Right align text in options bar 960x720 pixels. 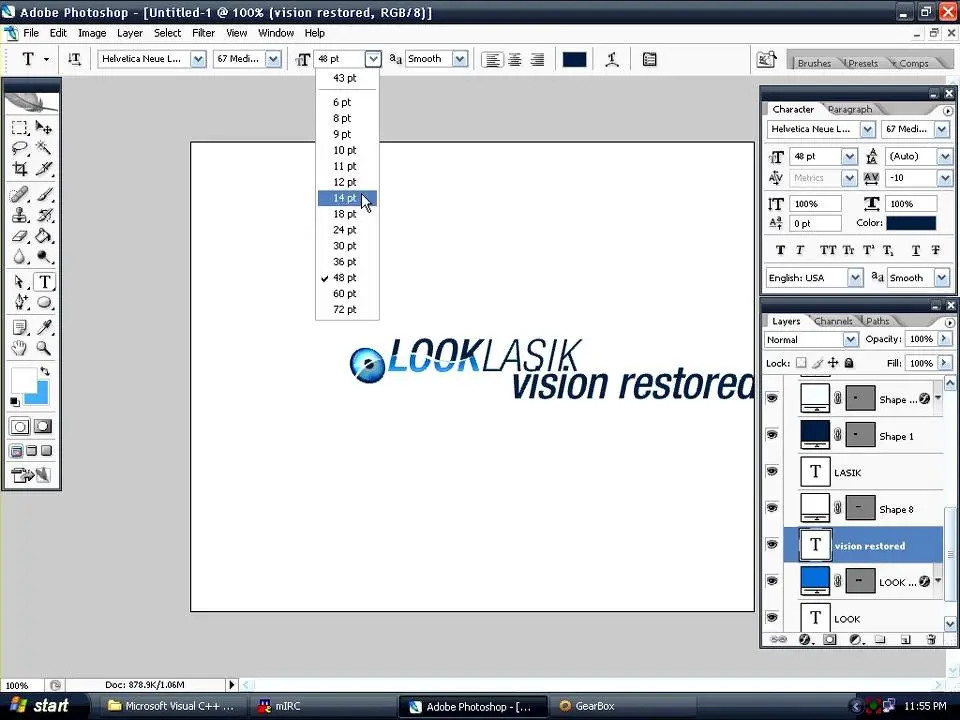coord(537,59)
